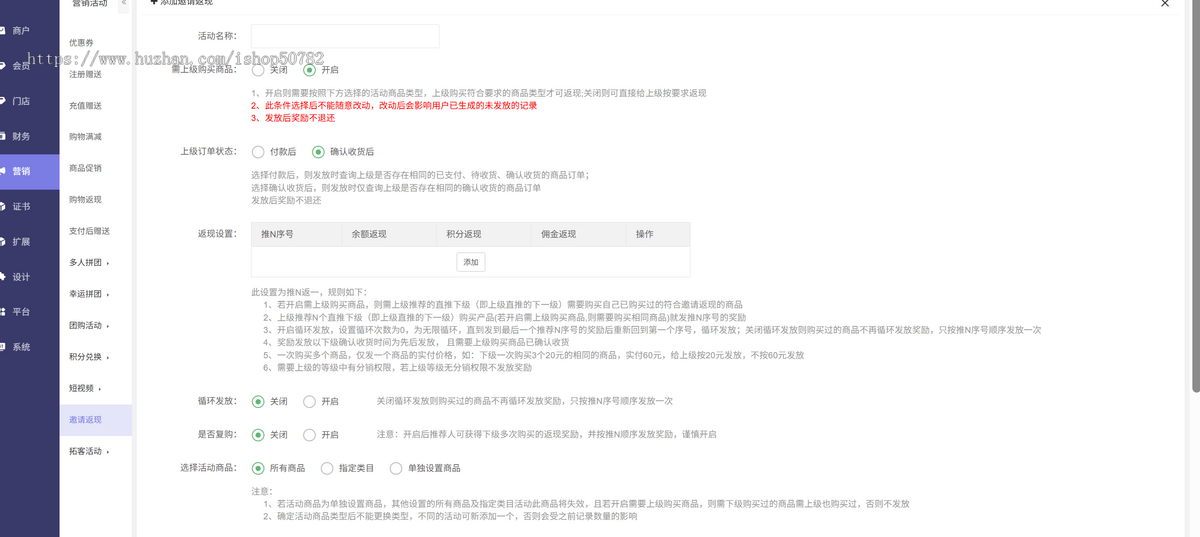Click the 返现设置 field label

[216, 234]
